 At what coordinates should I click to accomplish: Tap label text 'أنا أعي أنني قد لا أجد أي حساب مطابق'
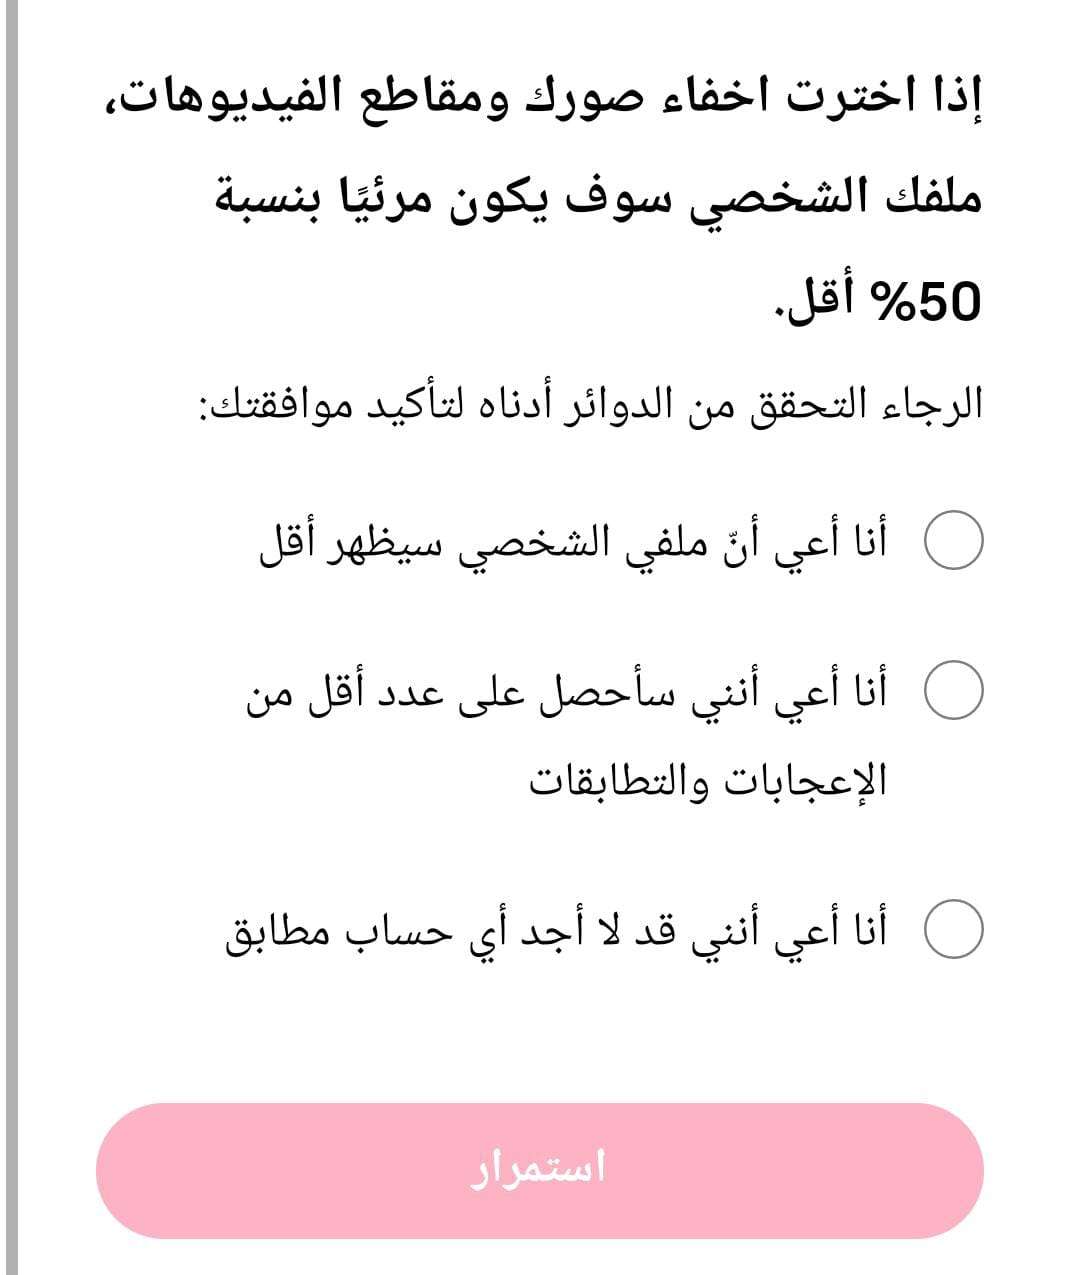pyautogui.click(x=557, y=932)
